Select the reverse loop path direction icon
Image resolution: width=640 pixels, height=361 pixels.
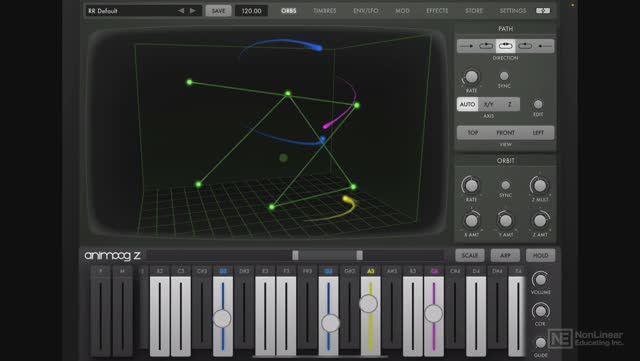pyautogui.click(x=525, y=46)
